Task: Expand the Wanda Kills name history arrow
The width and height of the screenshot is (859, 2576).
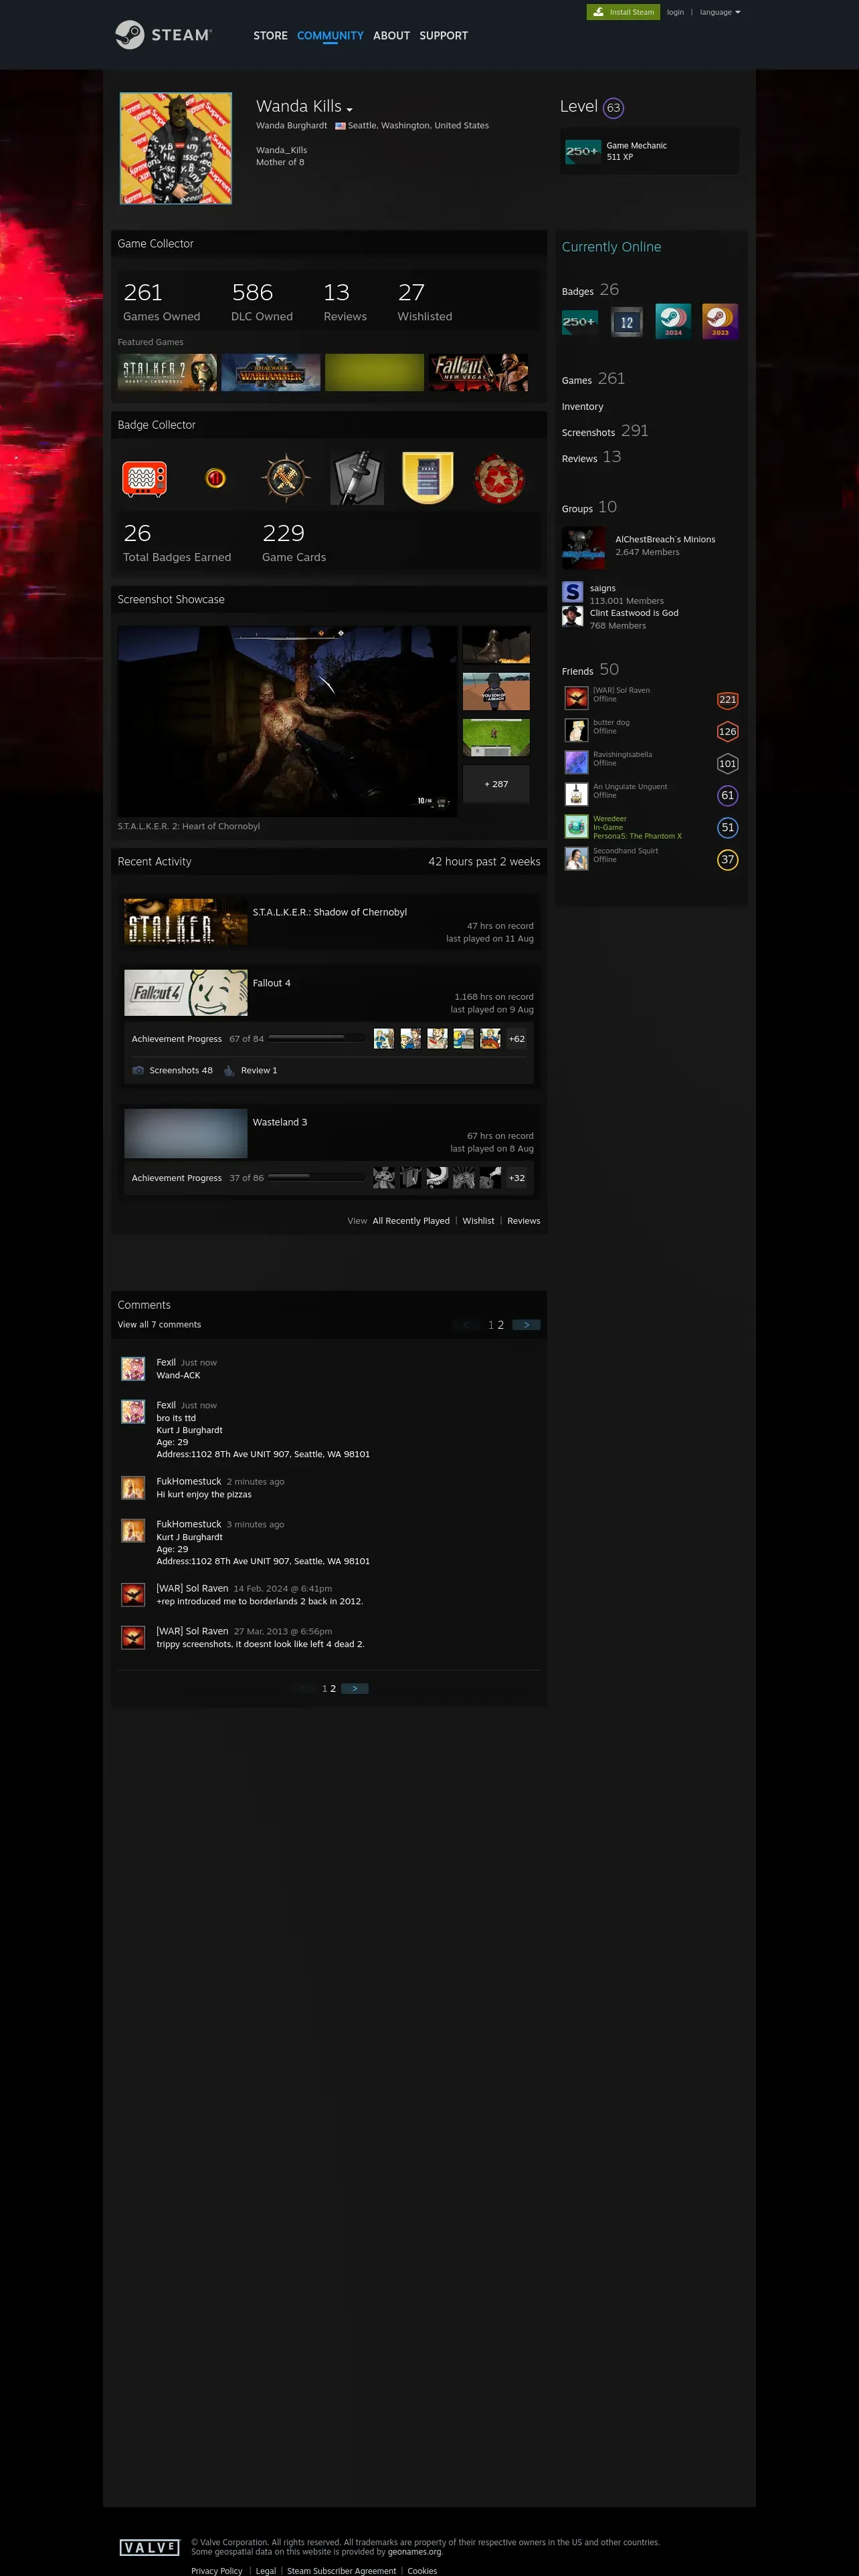Action: point(350,109)
